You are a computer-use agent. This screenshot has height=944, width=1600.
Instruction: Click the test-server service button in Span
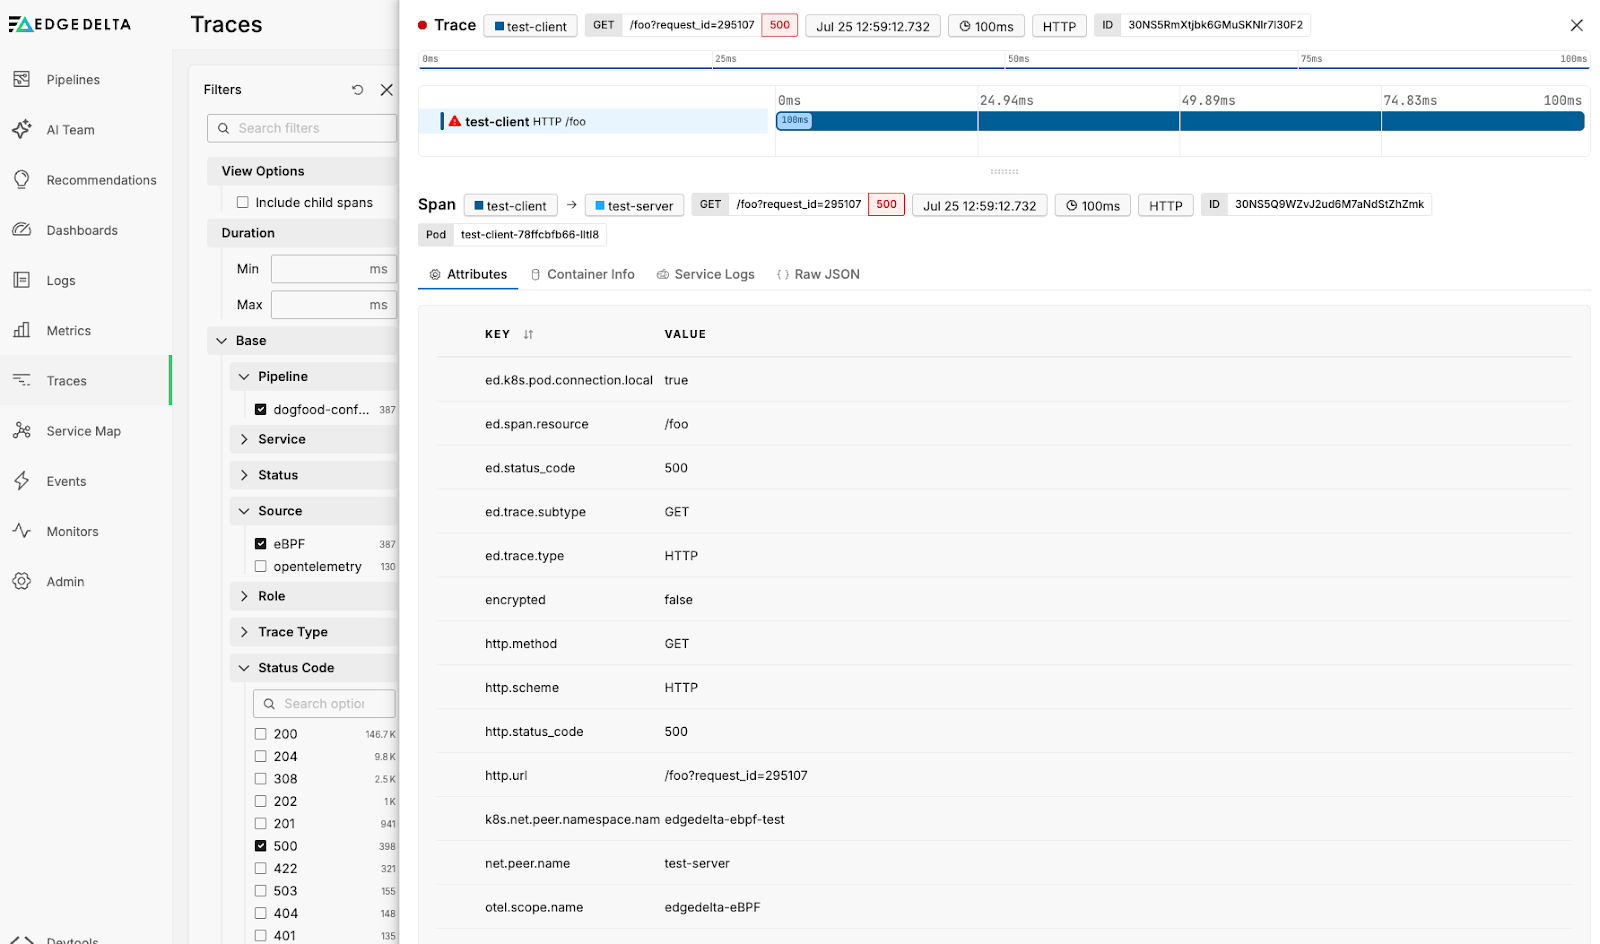click(x=634, y=206)
